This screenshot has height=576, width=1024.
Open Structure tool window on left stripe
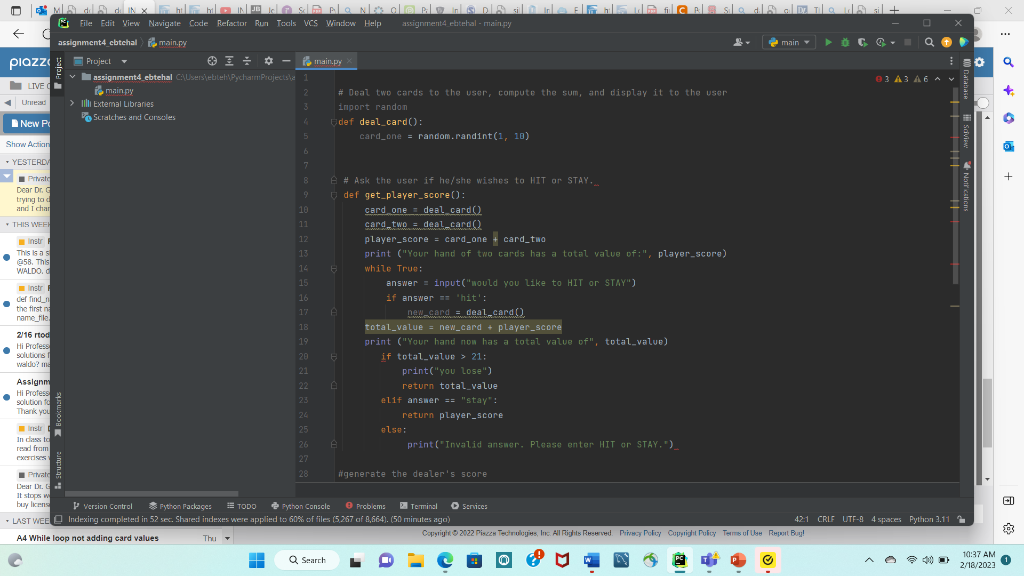58,470
